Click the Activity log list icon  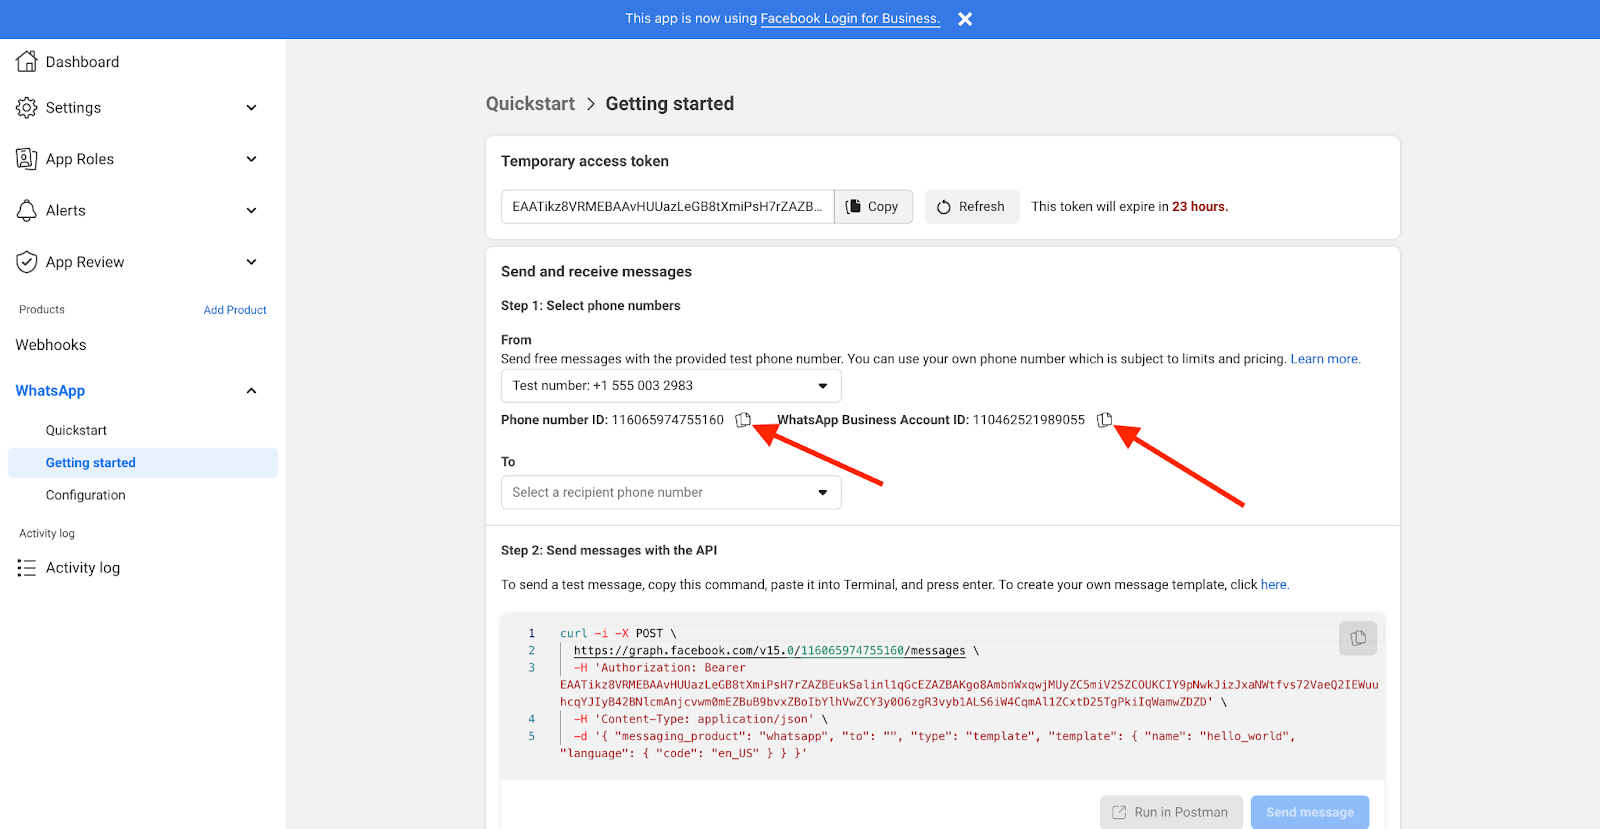[x=27, y=568]
